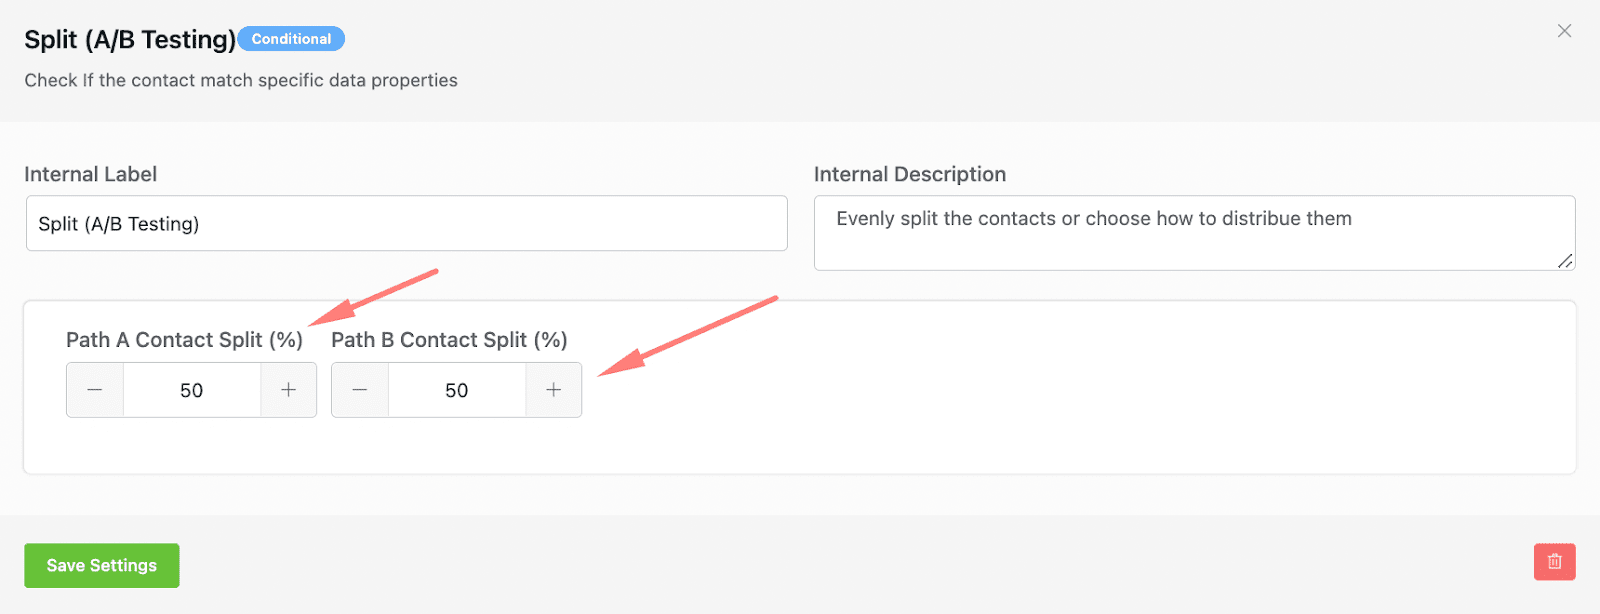The height and width of the screenshot is (614, 1600).
Task: Click the Path A Contact Split (%) label
Action: tap(184, 340)
